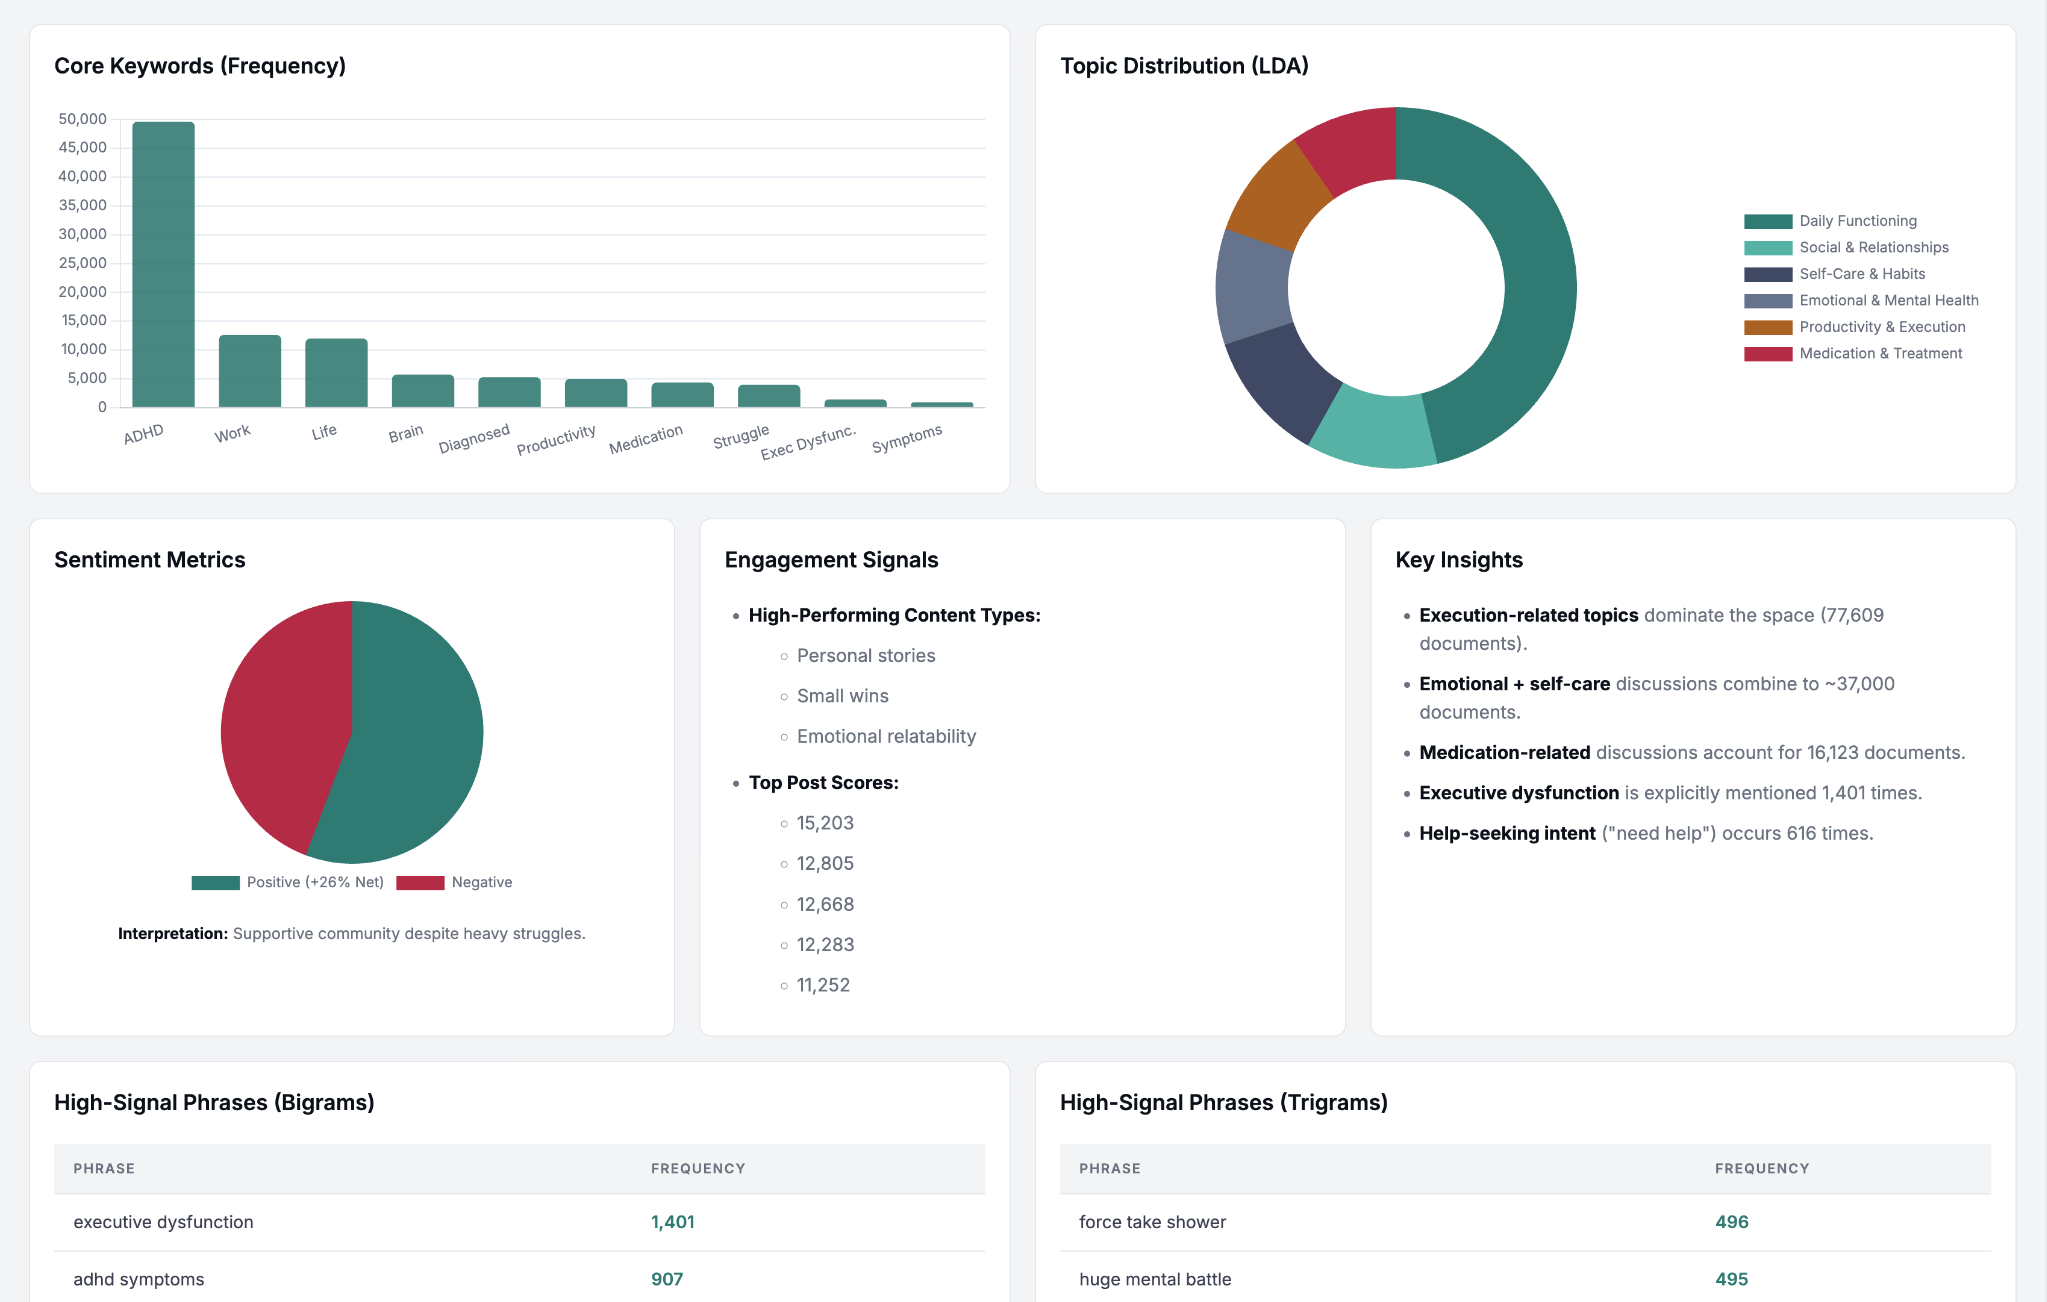Toggle the Daily Functioning legend entry
Viewport: 2047px width, 1302px height.
1830,221
